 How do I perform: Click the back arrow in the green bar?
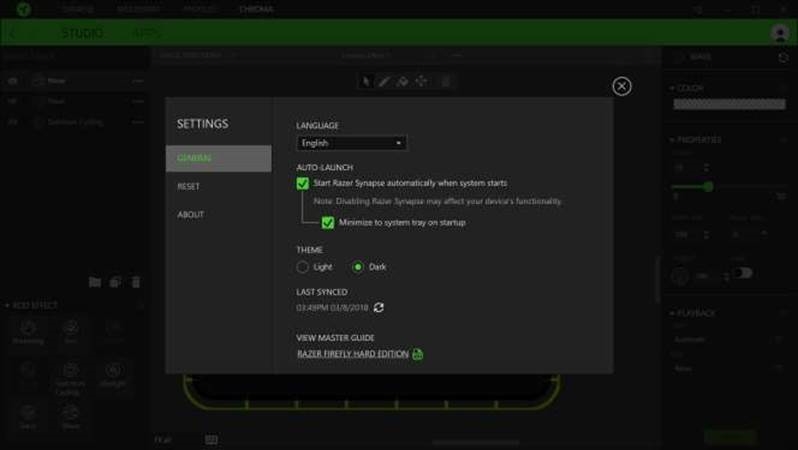click(x=12, y=34)
